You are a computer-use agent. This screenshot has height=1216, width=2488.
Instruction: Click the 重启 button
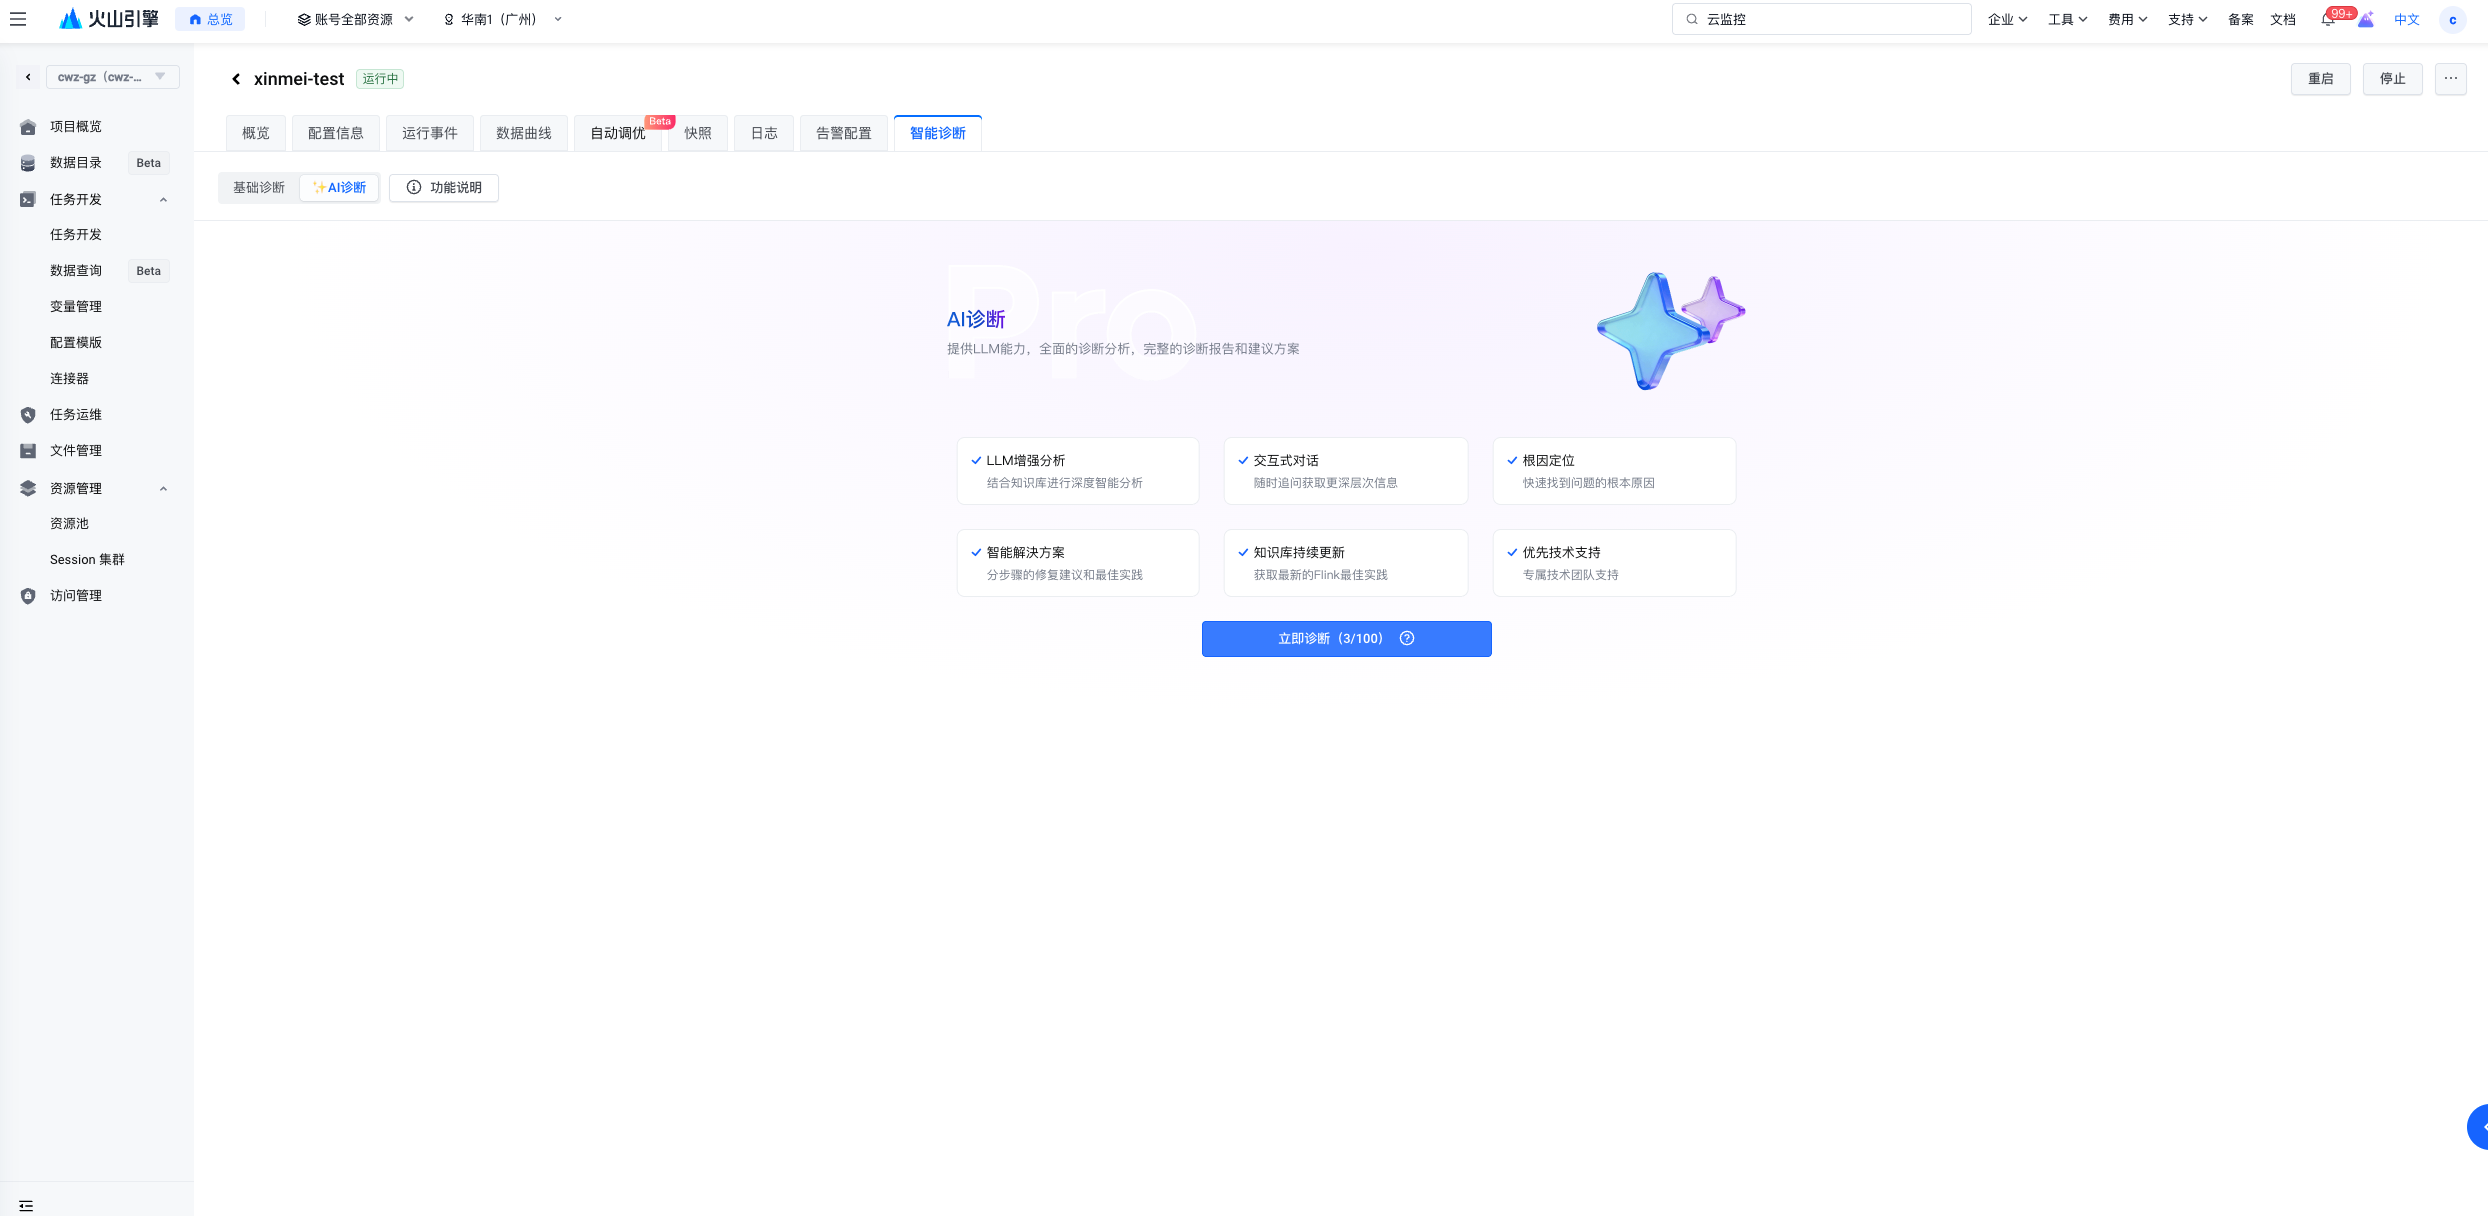tap(2320, 79)
